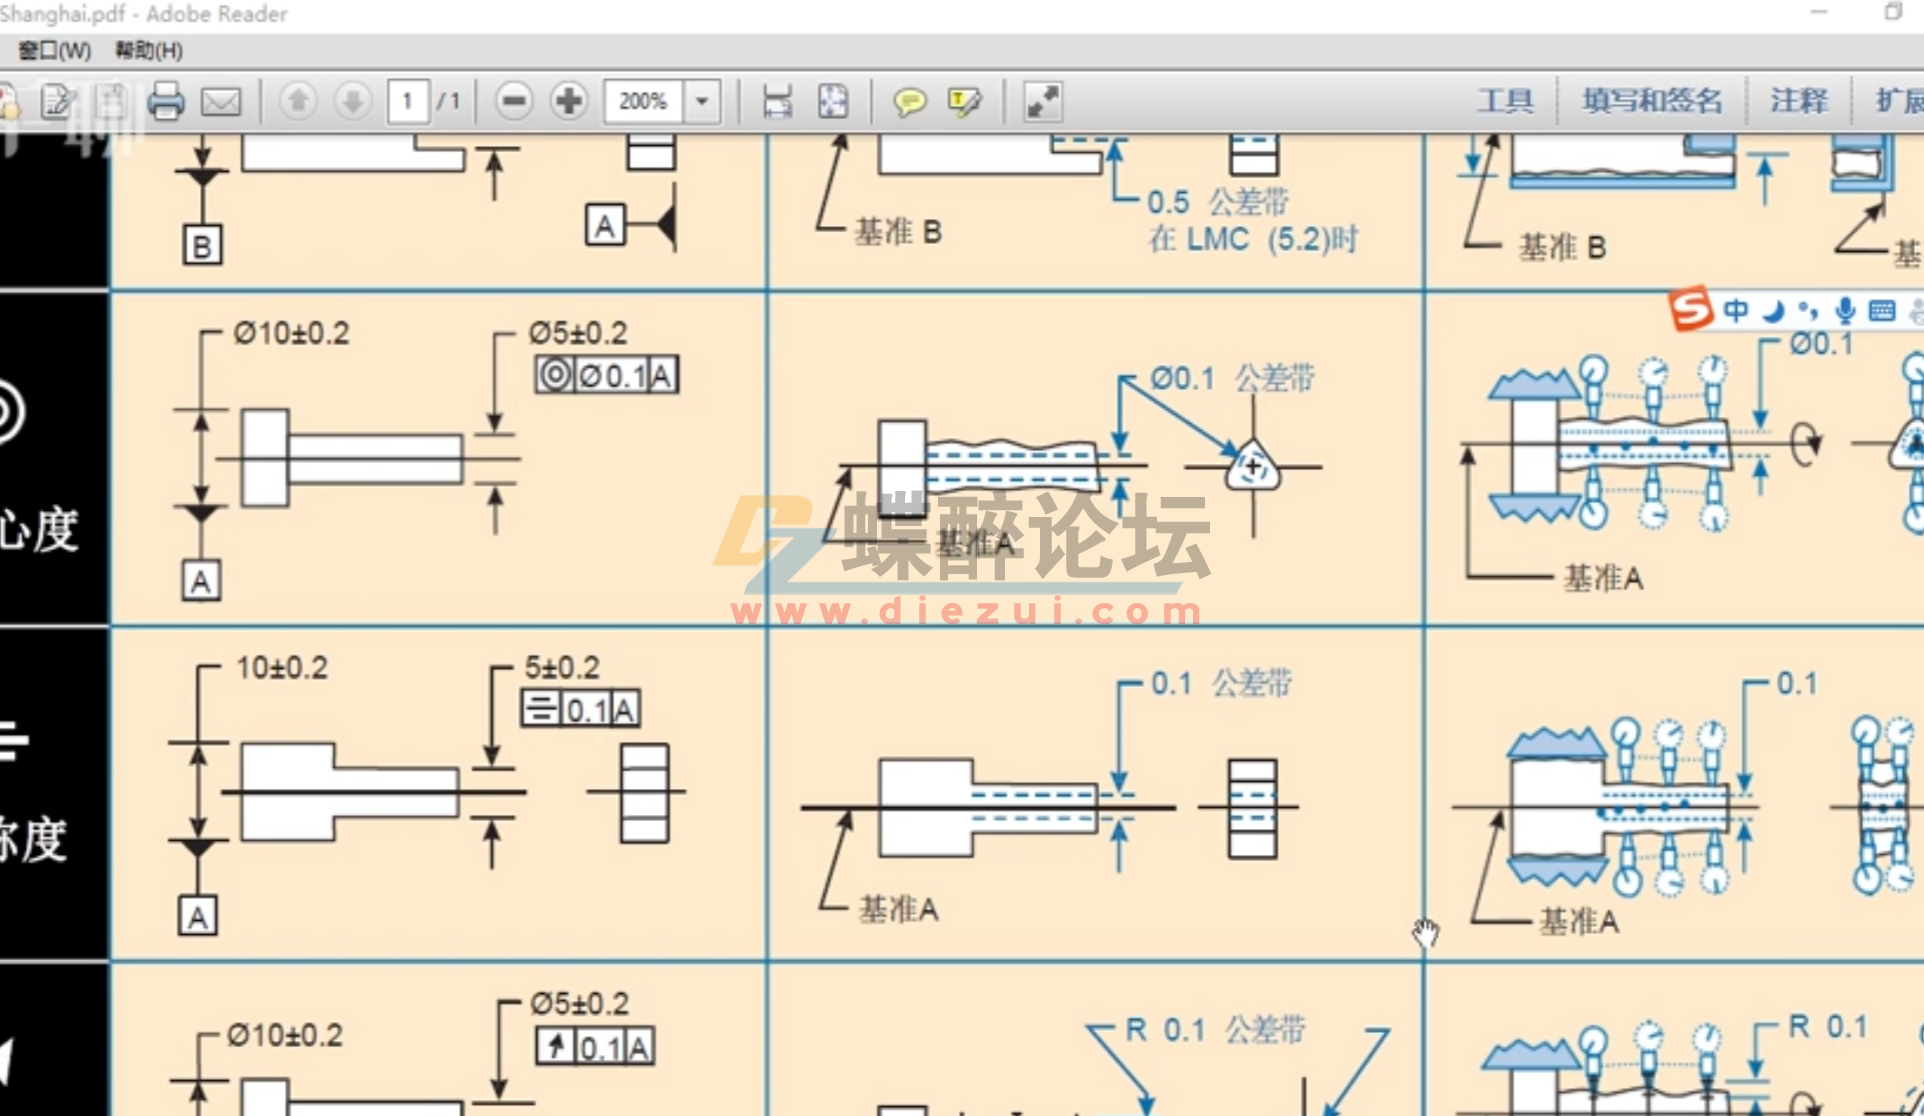Image resolution: width=1924 pixels, height=1116 pixels.
Task: Open the Sogou input method S logo
Action: tap(1690, 310)
